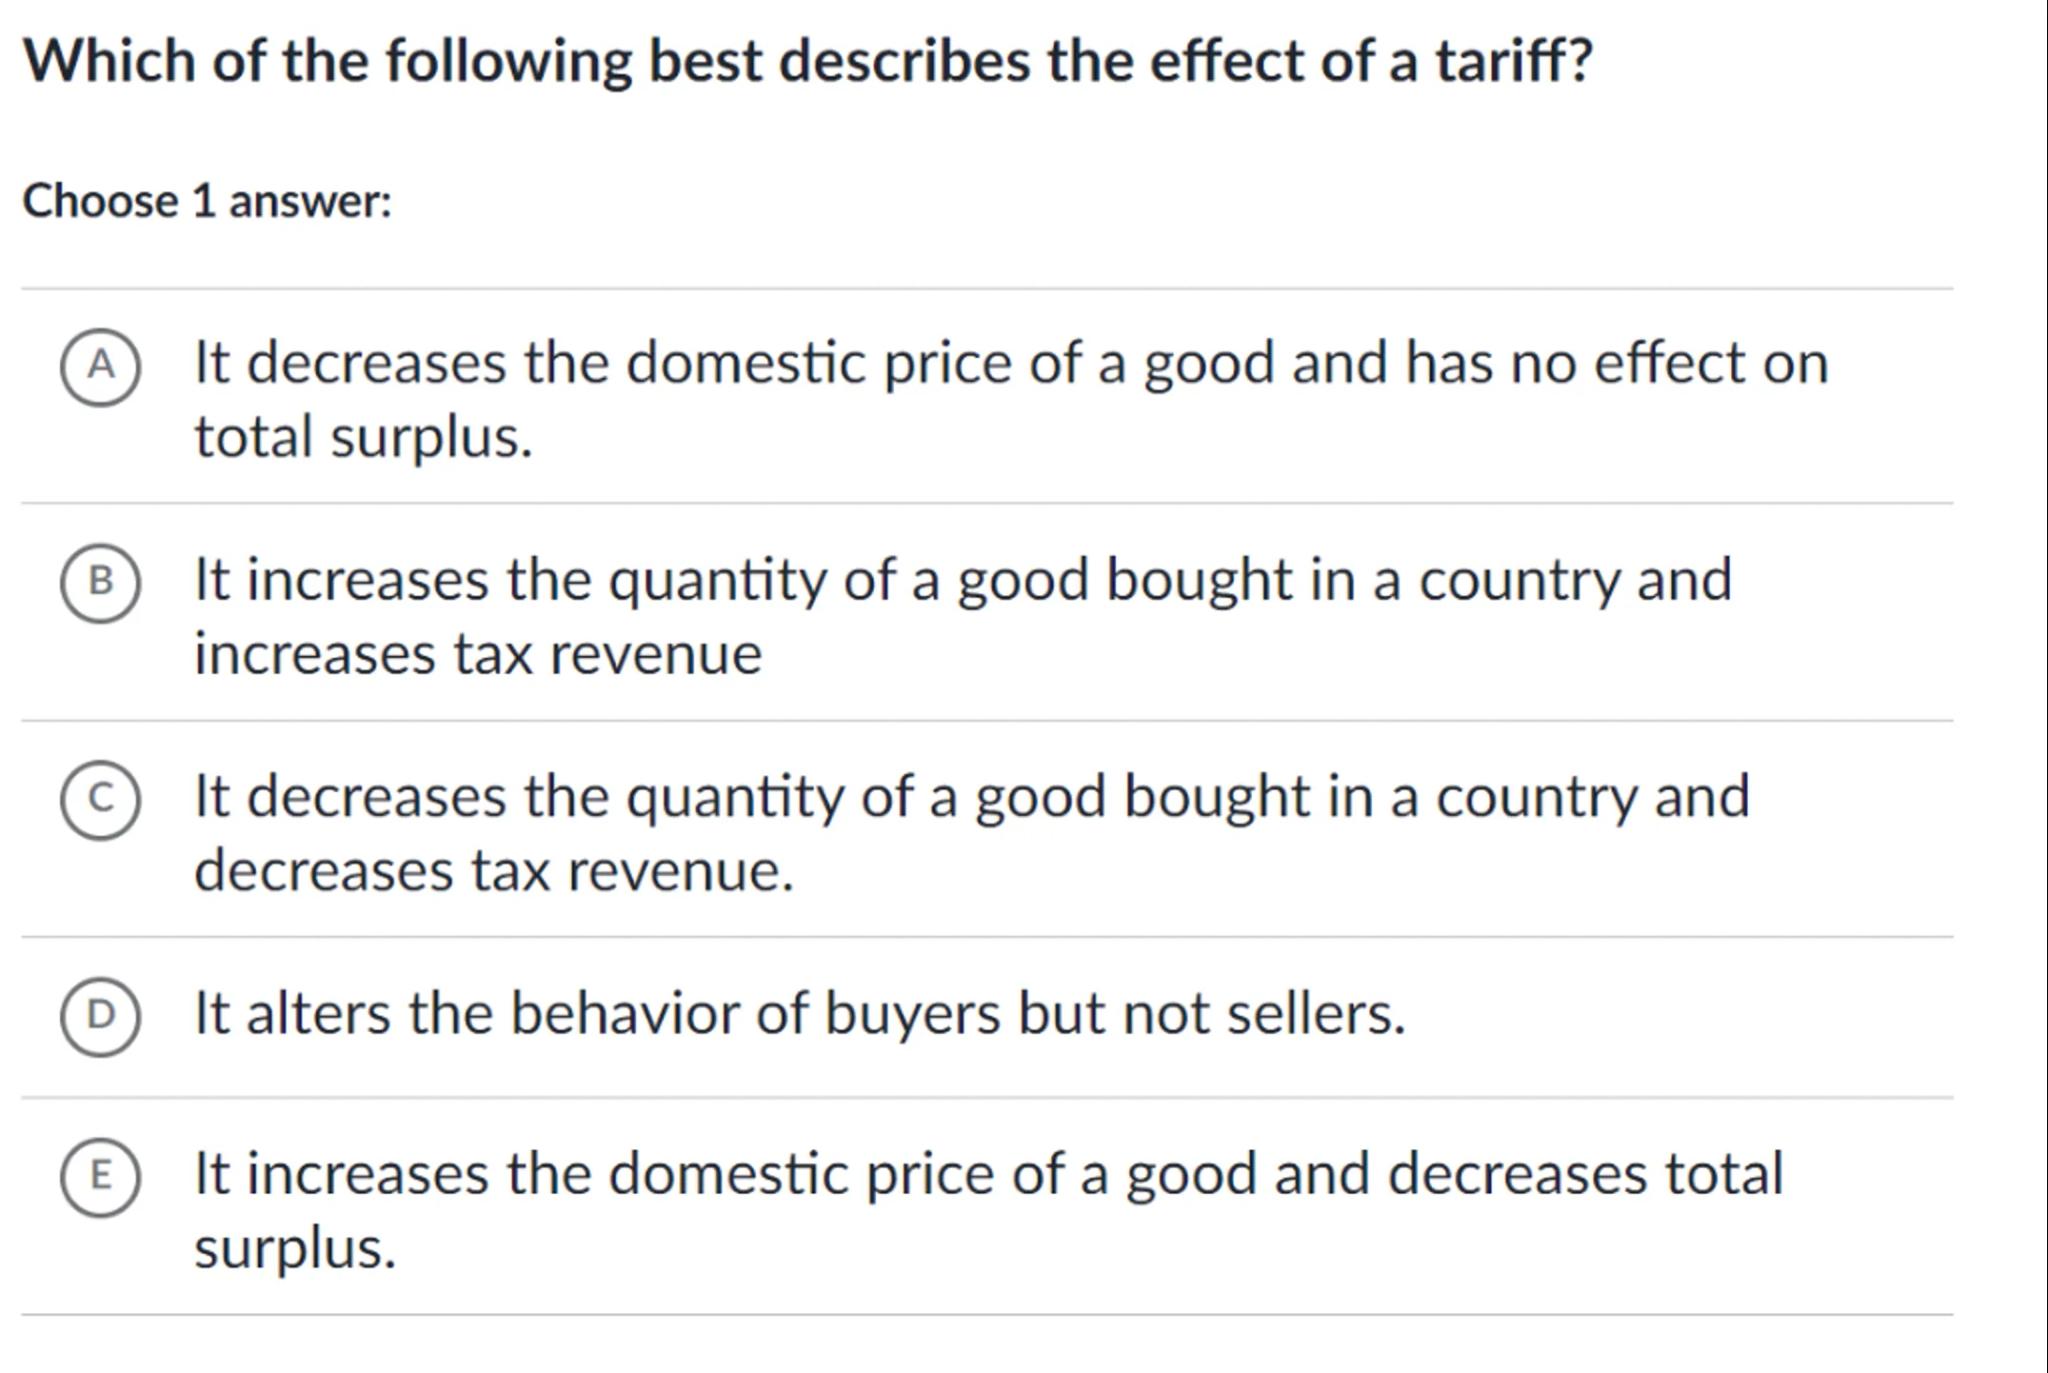Click 'but not sellers.' in option D
This screenshot has height=1373, width=2048.
coord(1212,1014)
